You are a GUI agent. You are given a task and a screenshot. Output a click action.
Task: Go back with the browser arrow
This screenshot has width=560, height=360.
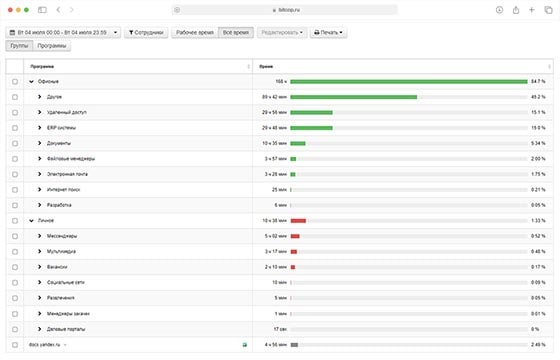pos(58,10)
